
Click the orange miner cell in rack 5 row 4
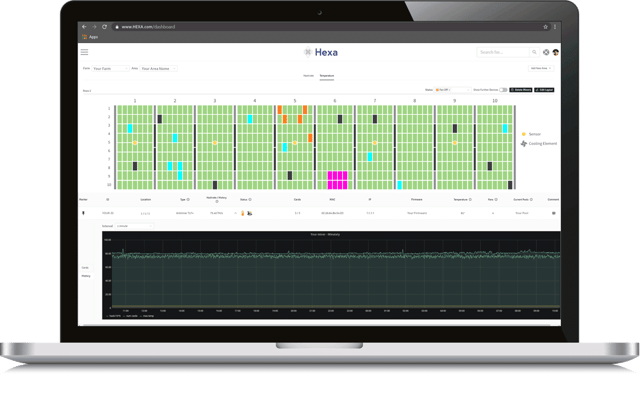[x=310, y=138]
